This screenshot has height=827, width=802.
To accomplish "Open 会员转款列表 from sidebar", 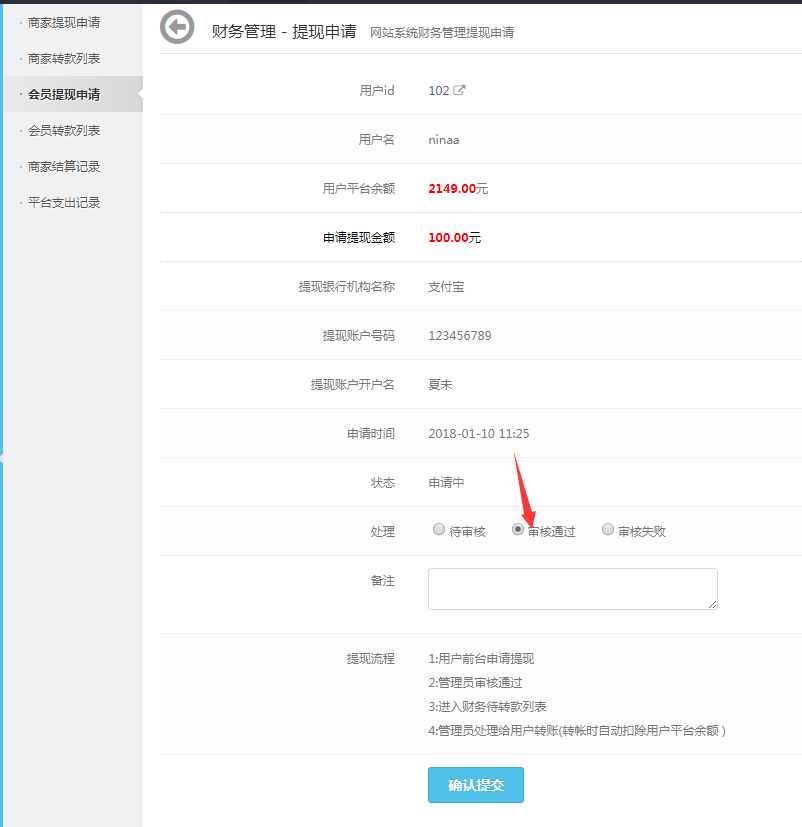I will coord(64,130).
